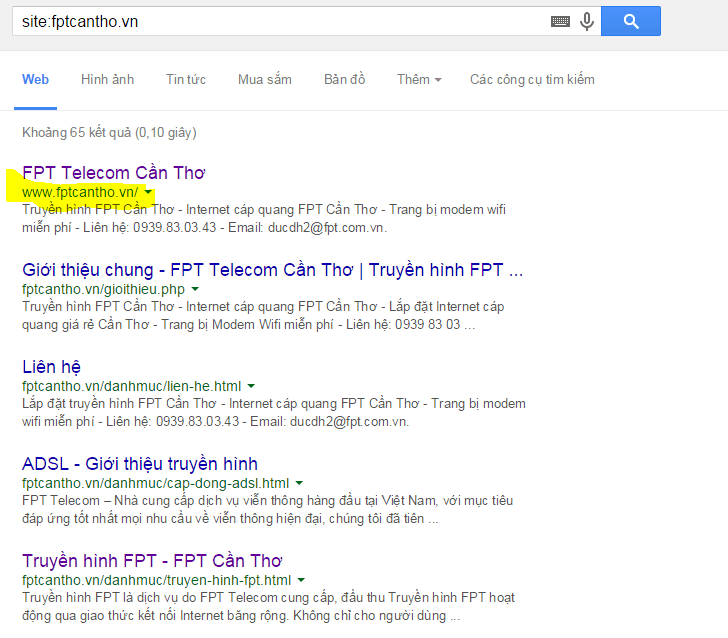Click the fptcantho.vn/danhmuc/truyen-hinh-fpt.html URL text
The image size is (728, 638).
point(156,580)
